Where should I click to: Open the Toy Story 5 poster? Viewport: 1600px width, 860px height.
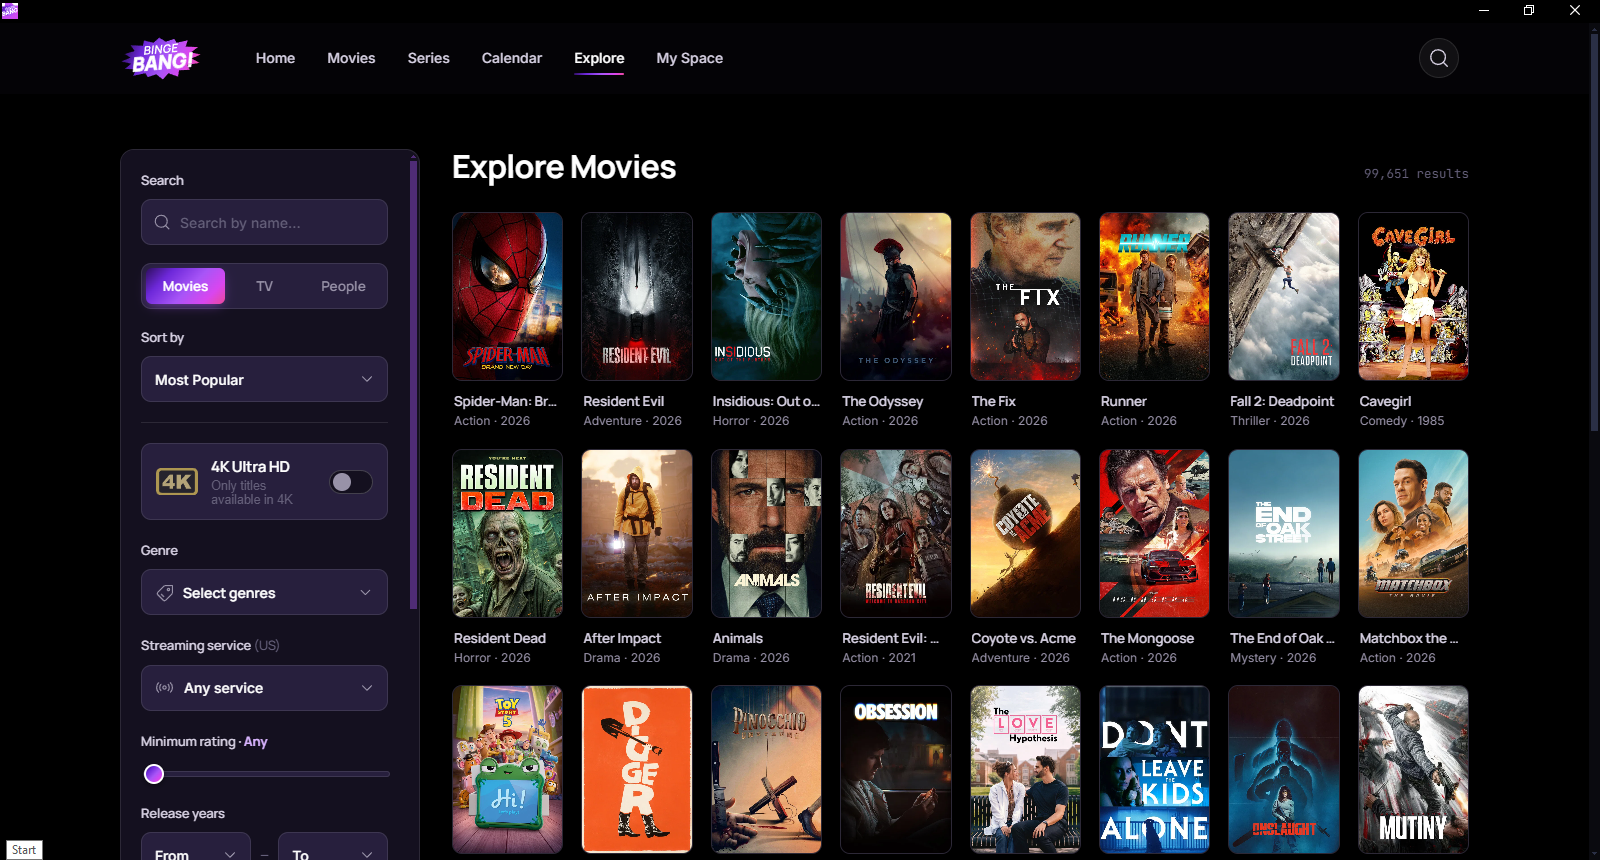(x=507, y=769)
